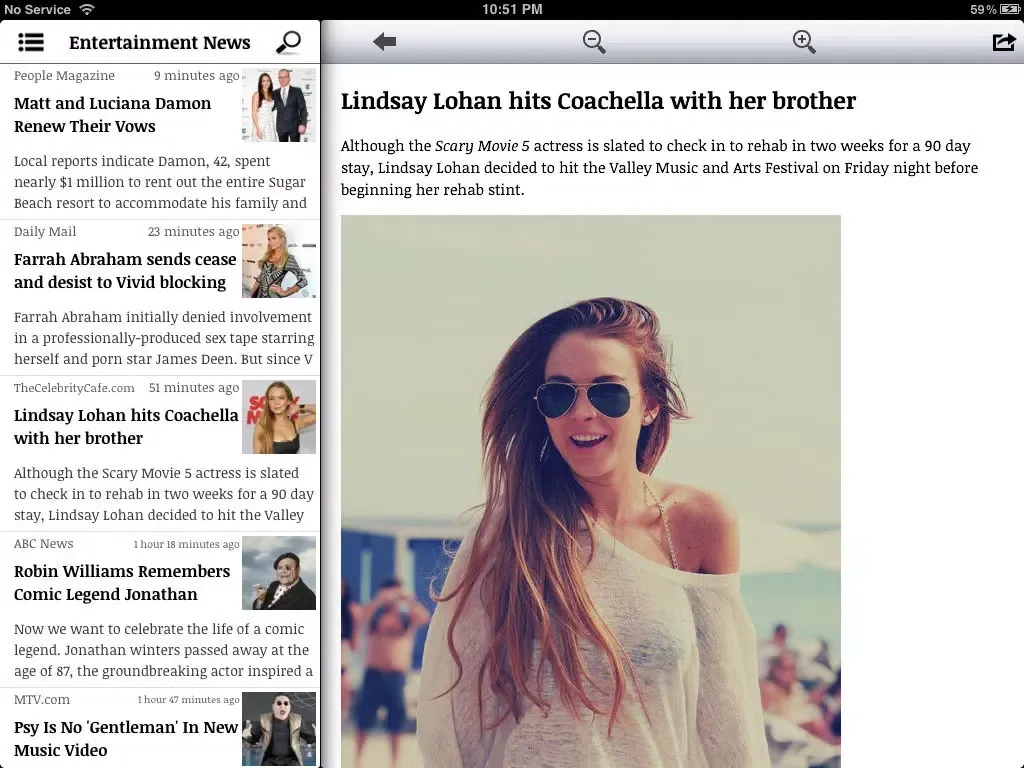Click the Entertainment News title
The image size is (1024, 768).
[160, 42]
